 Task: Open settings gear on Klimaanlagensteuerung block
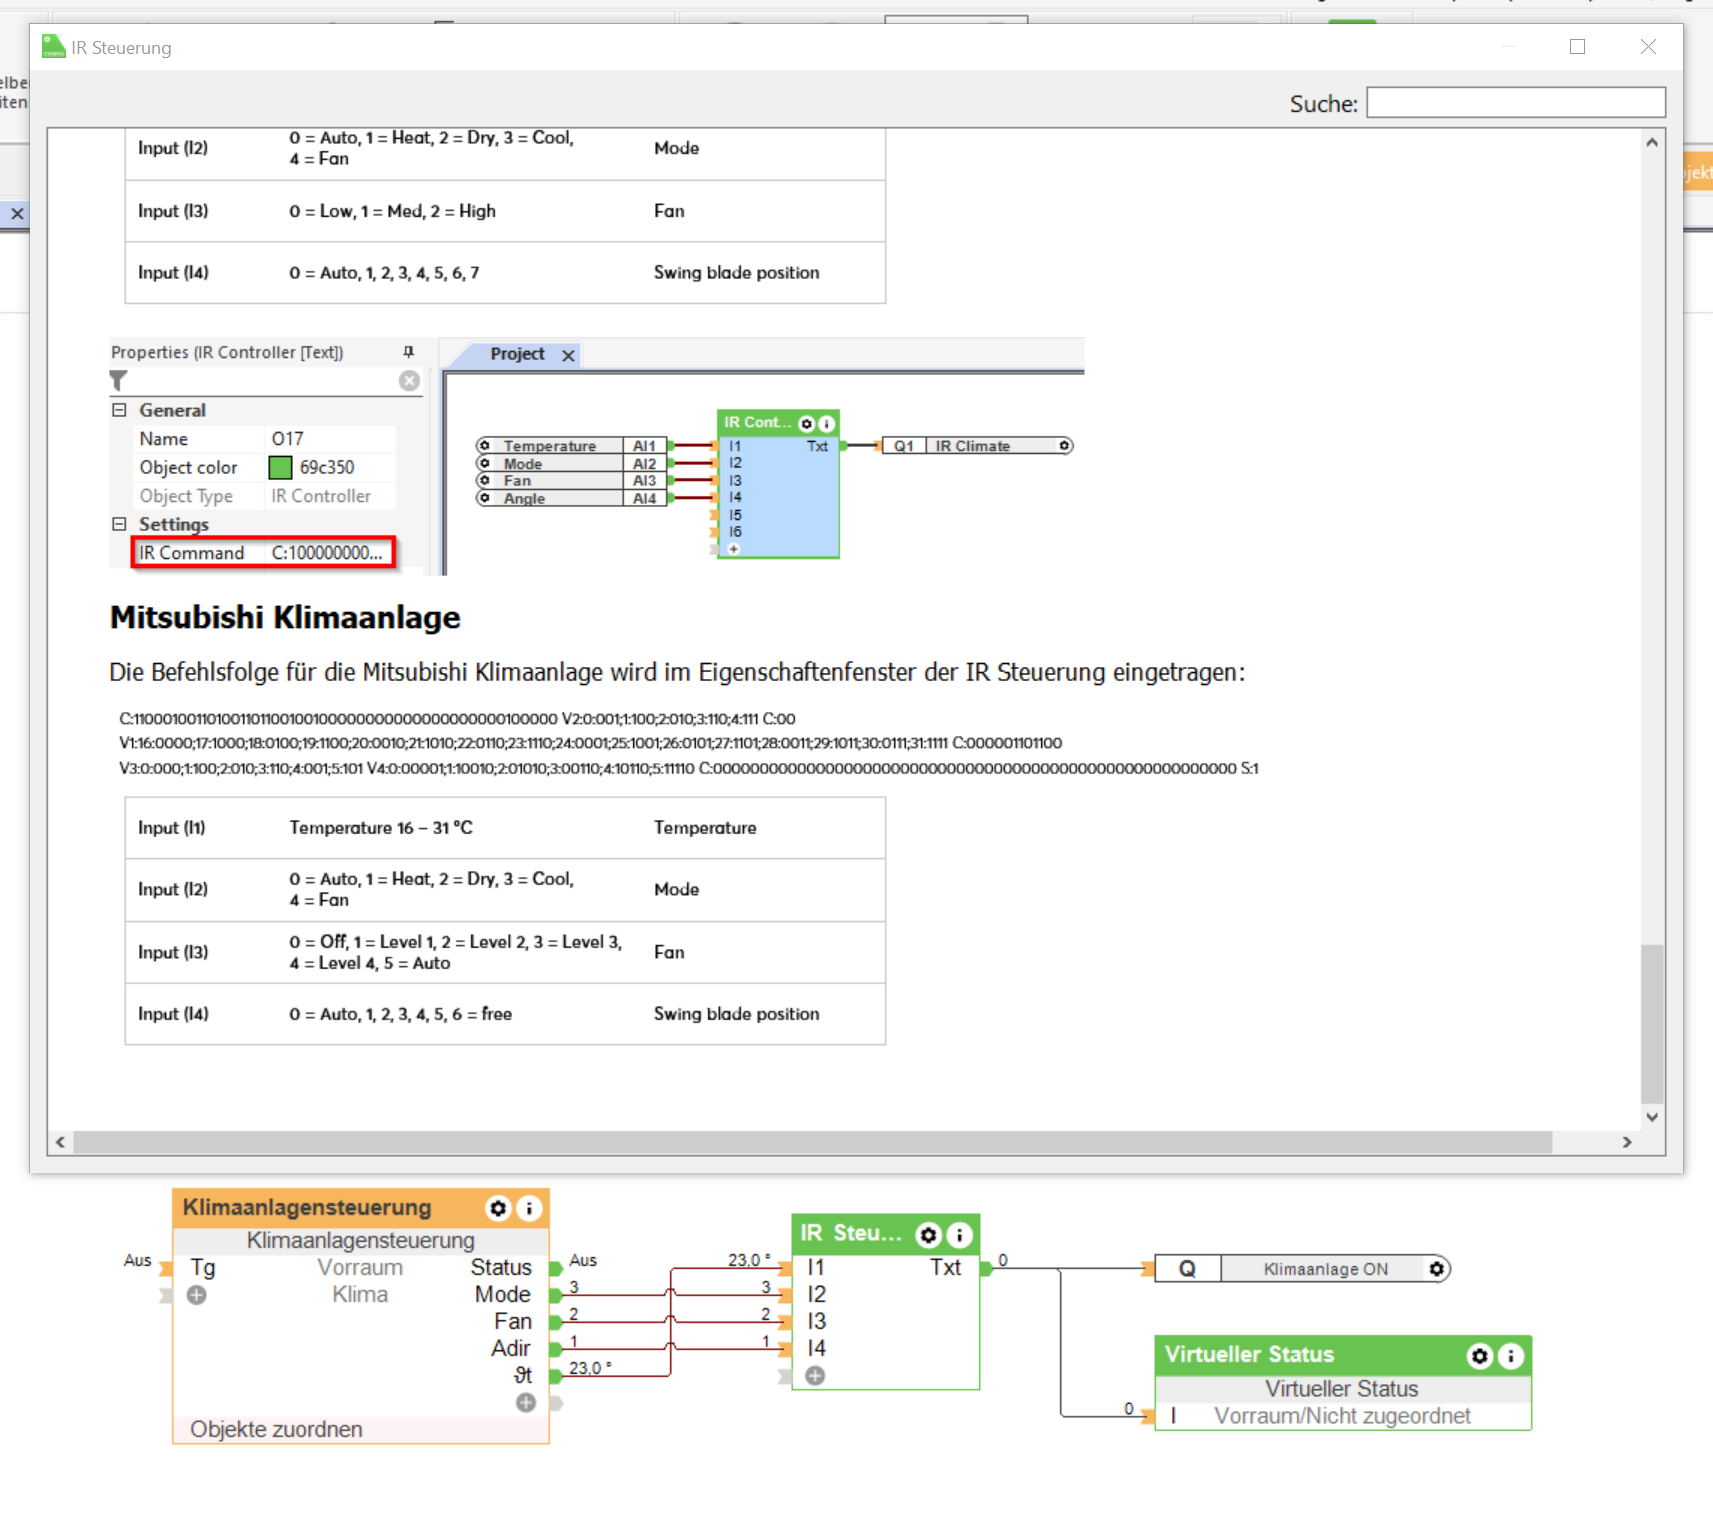coord(497,1208)
